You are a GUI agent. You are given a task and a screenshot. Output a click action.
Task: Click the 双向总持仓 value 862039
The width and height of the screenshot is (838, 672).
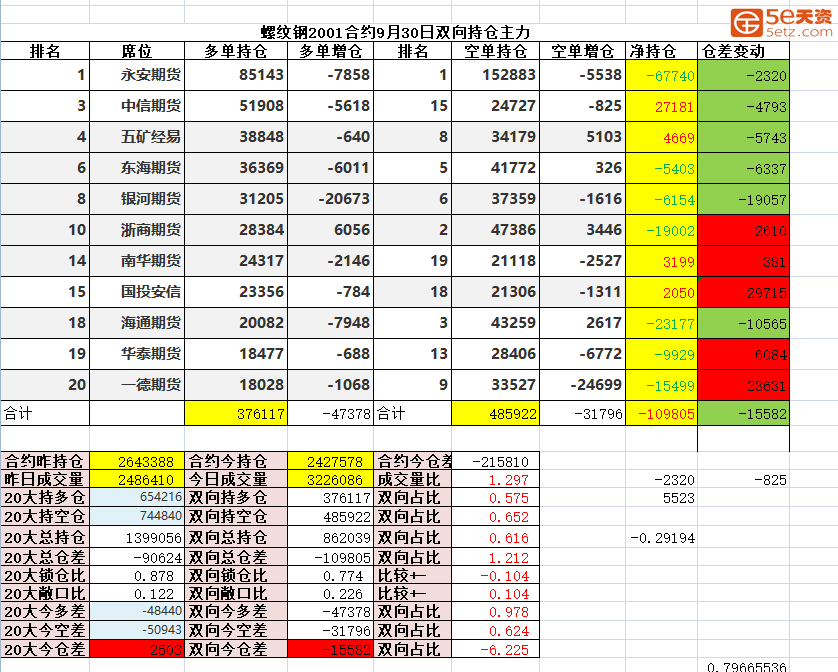coord(330,537)
